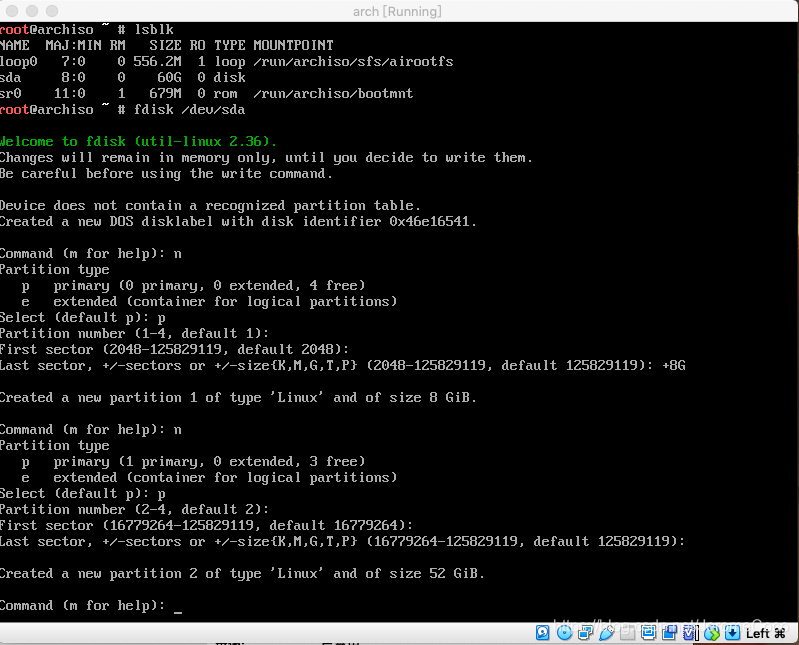The height and width of the screenshot is (645, 799).
Task: Click 'Created a new partition 1' message line
Action: pos(238,397)
